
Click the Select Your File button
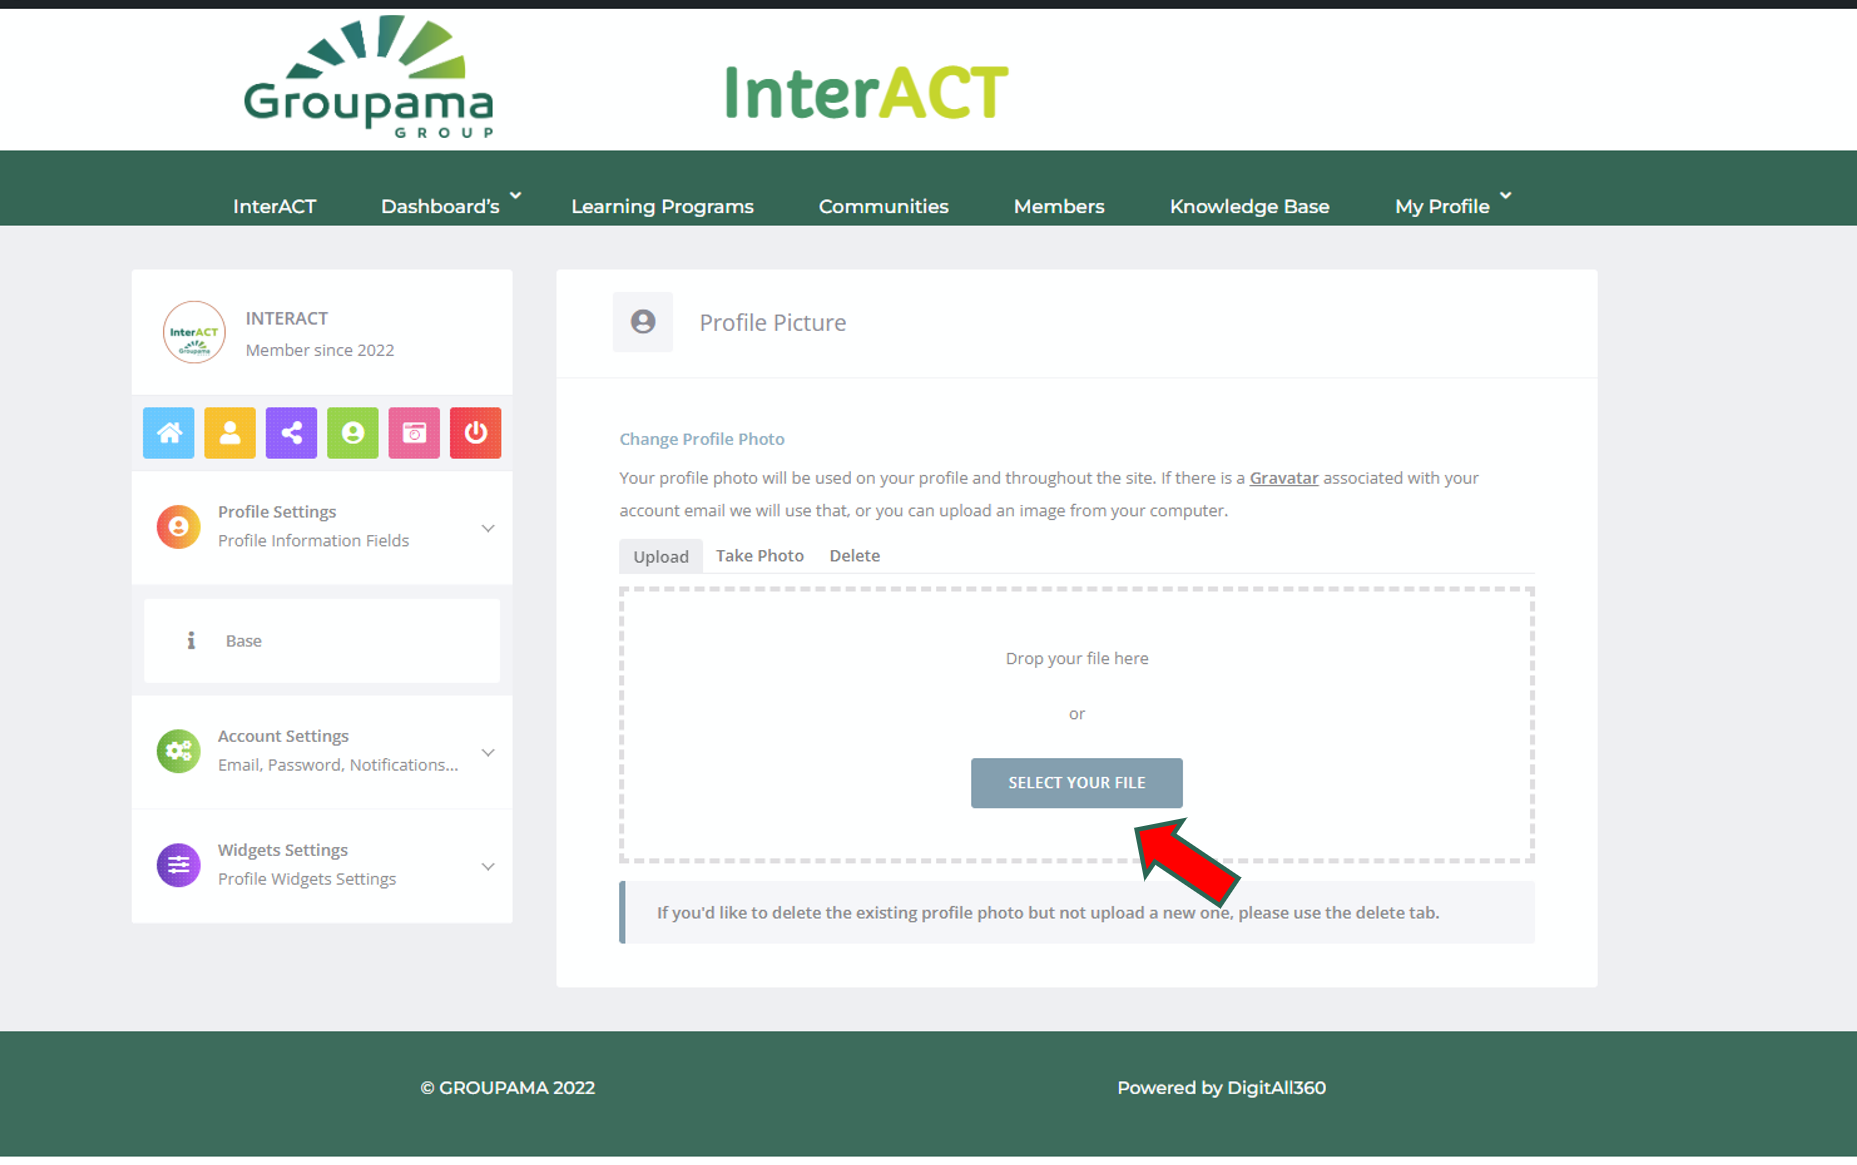click(1076, 782)
